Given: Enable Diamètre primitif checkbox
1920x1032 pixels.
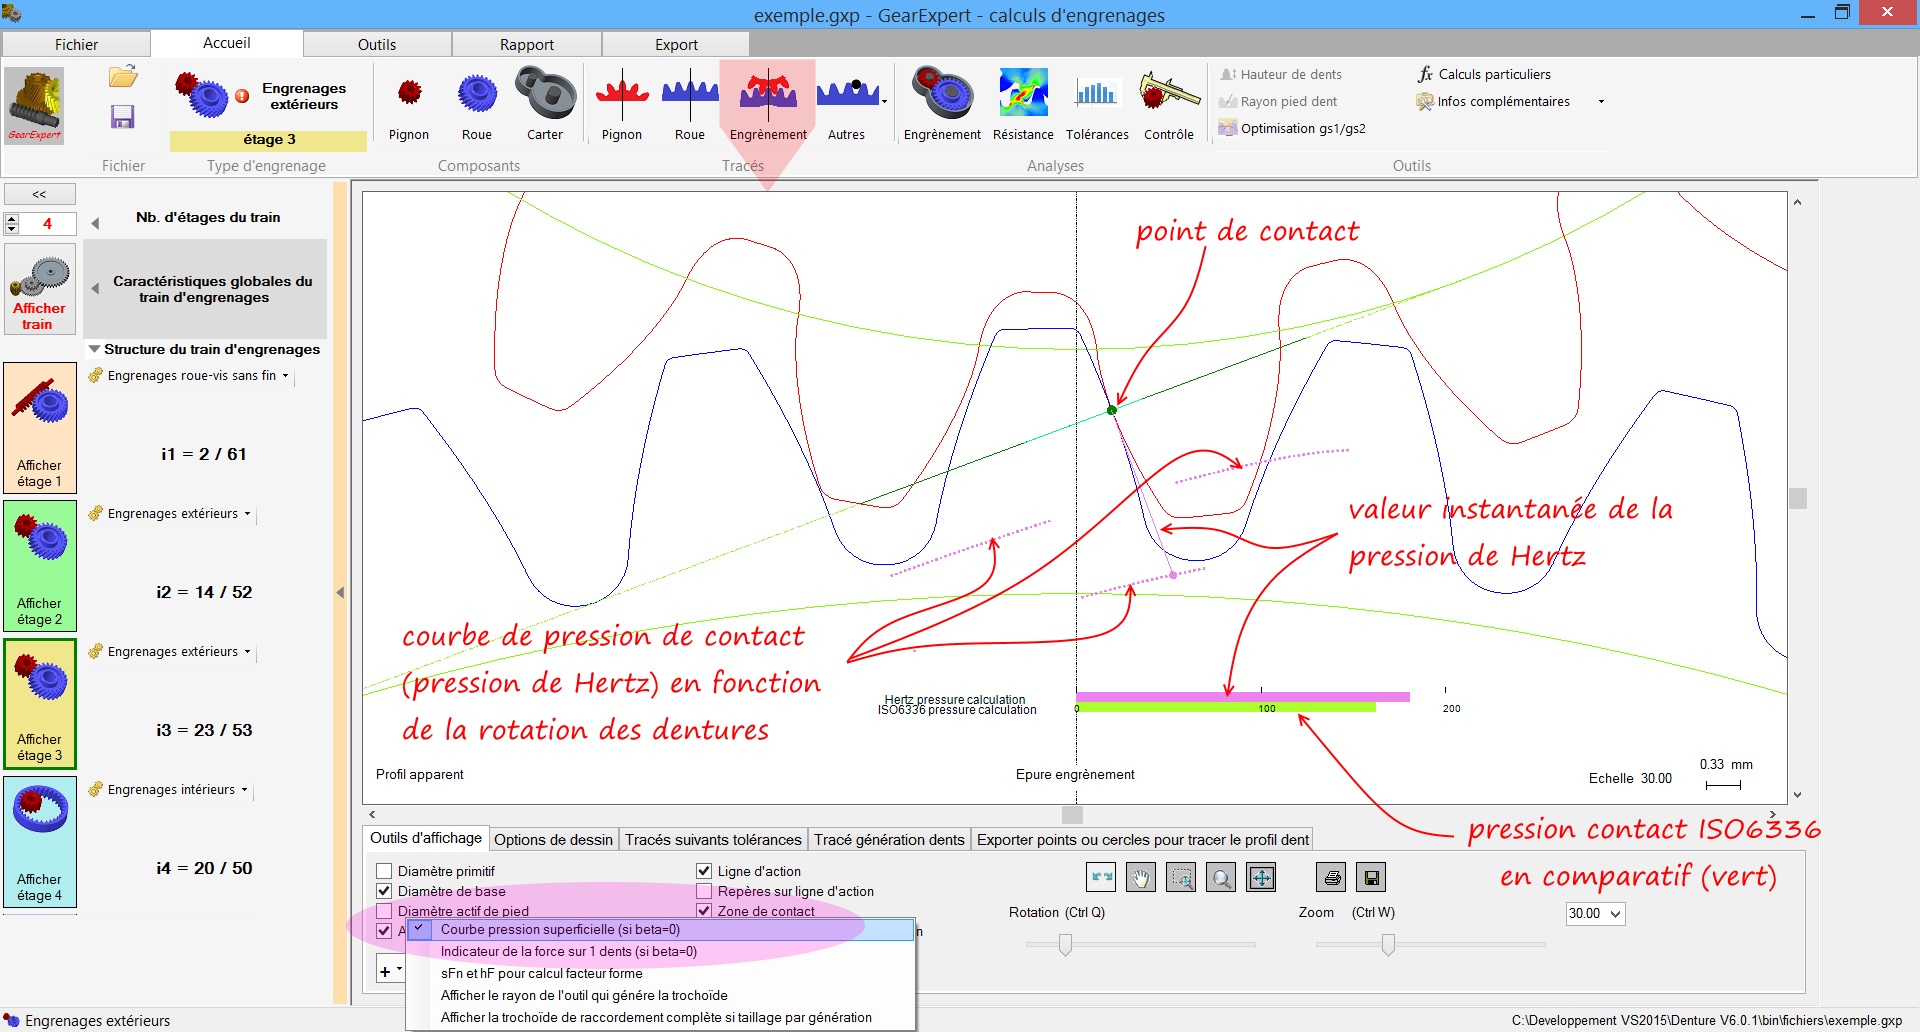Looking at the screenshot, I should pos(384,871).
